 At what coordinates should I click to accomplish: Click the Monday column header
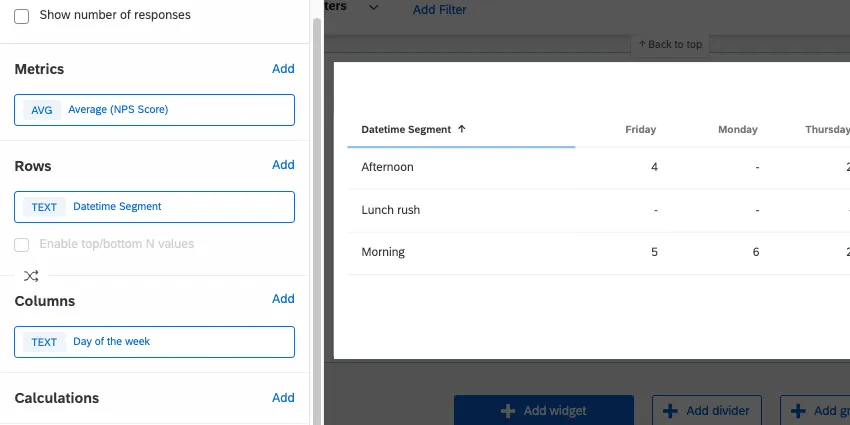(x=737, y=130)
